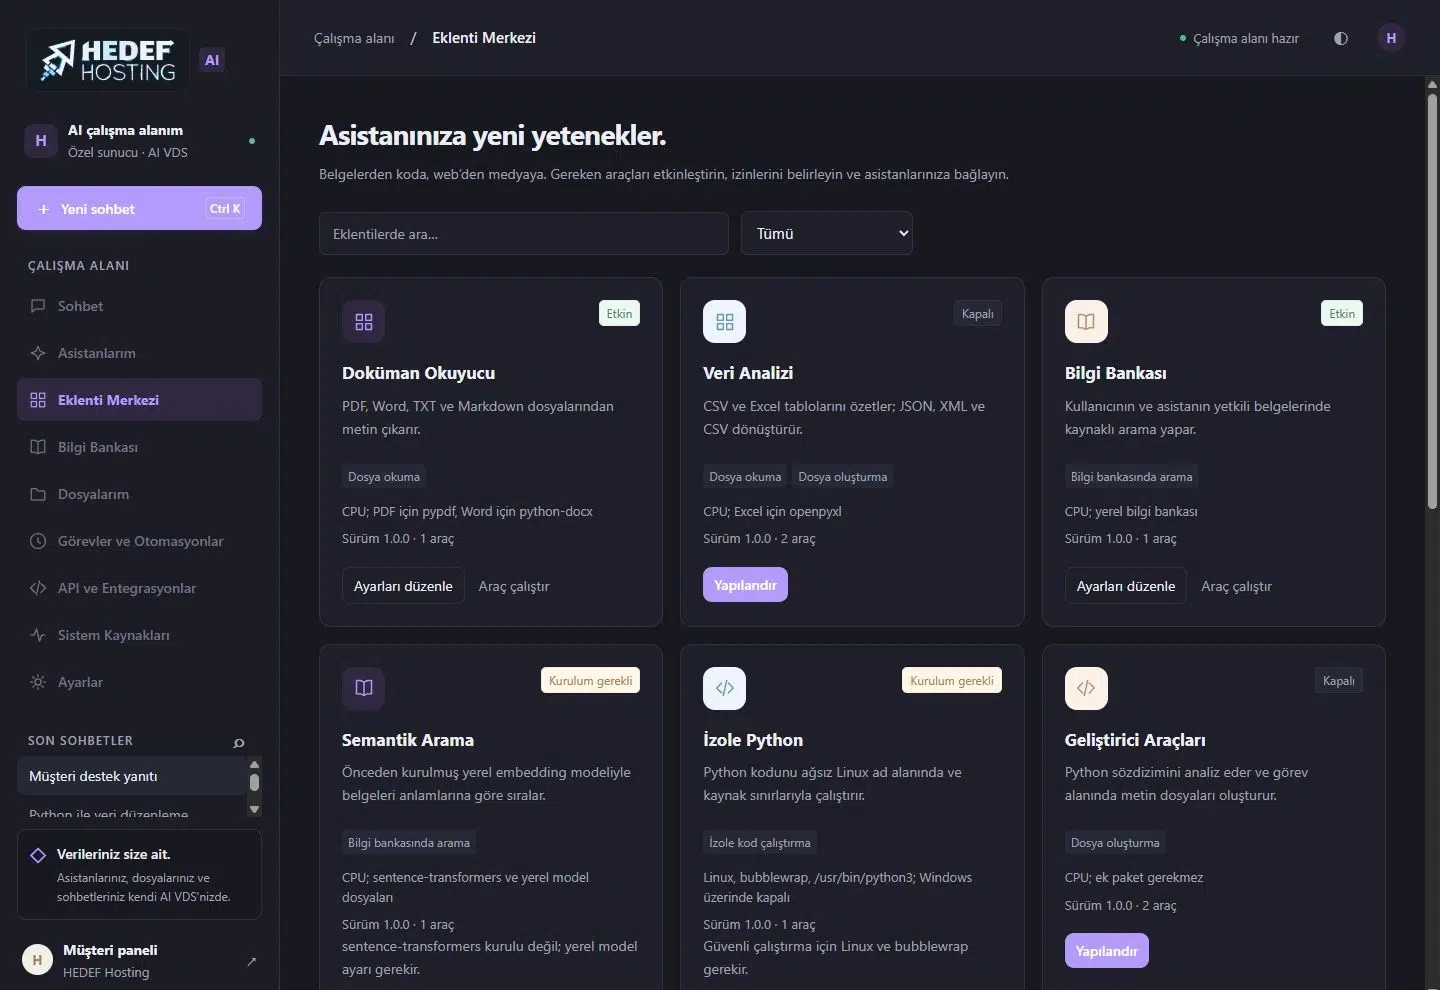The image size is (1440, 990).
Task: Click the Etkin badge on Doküman Okuyucu
Action: click(619, 314)
